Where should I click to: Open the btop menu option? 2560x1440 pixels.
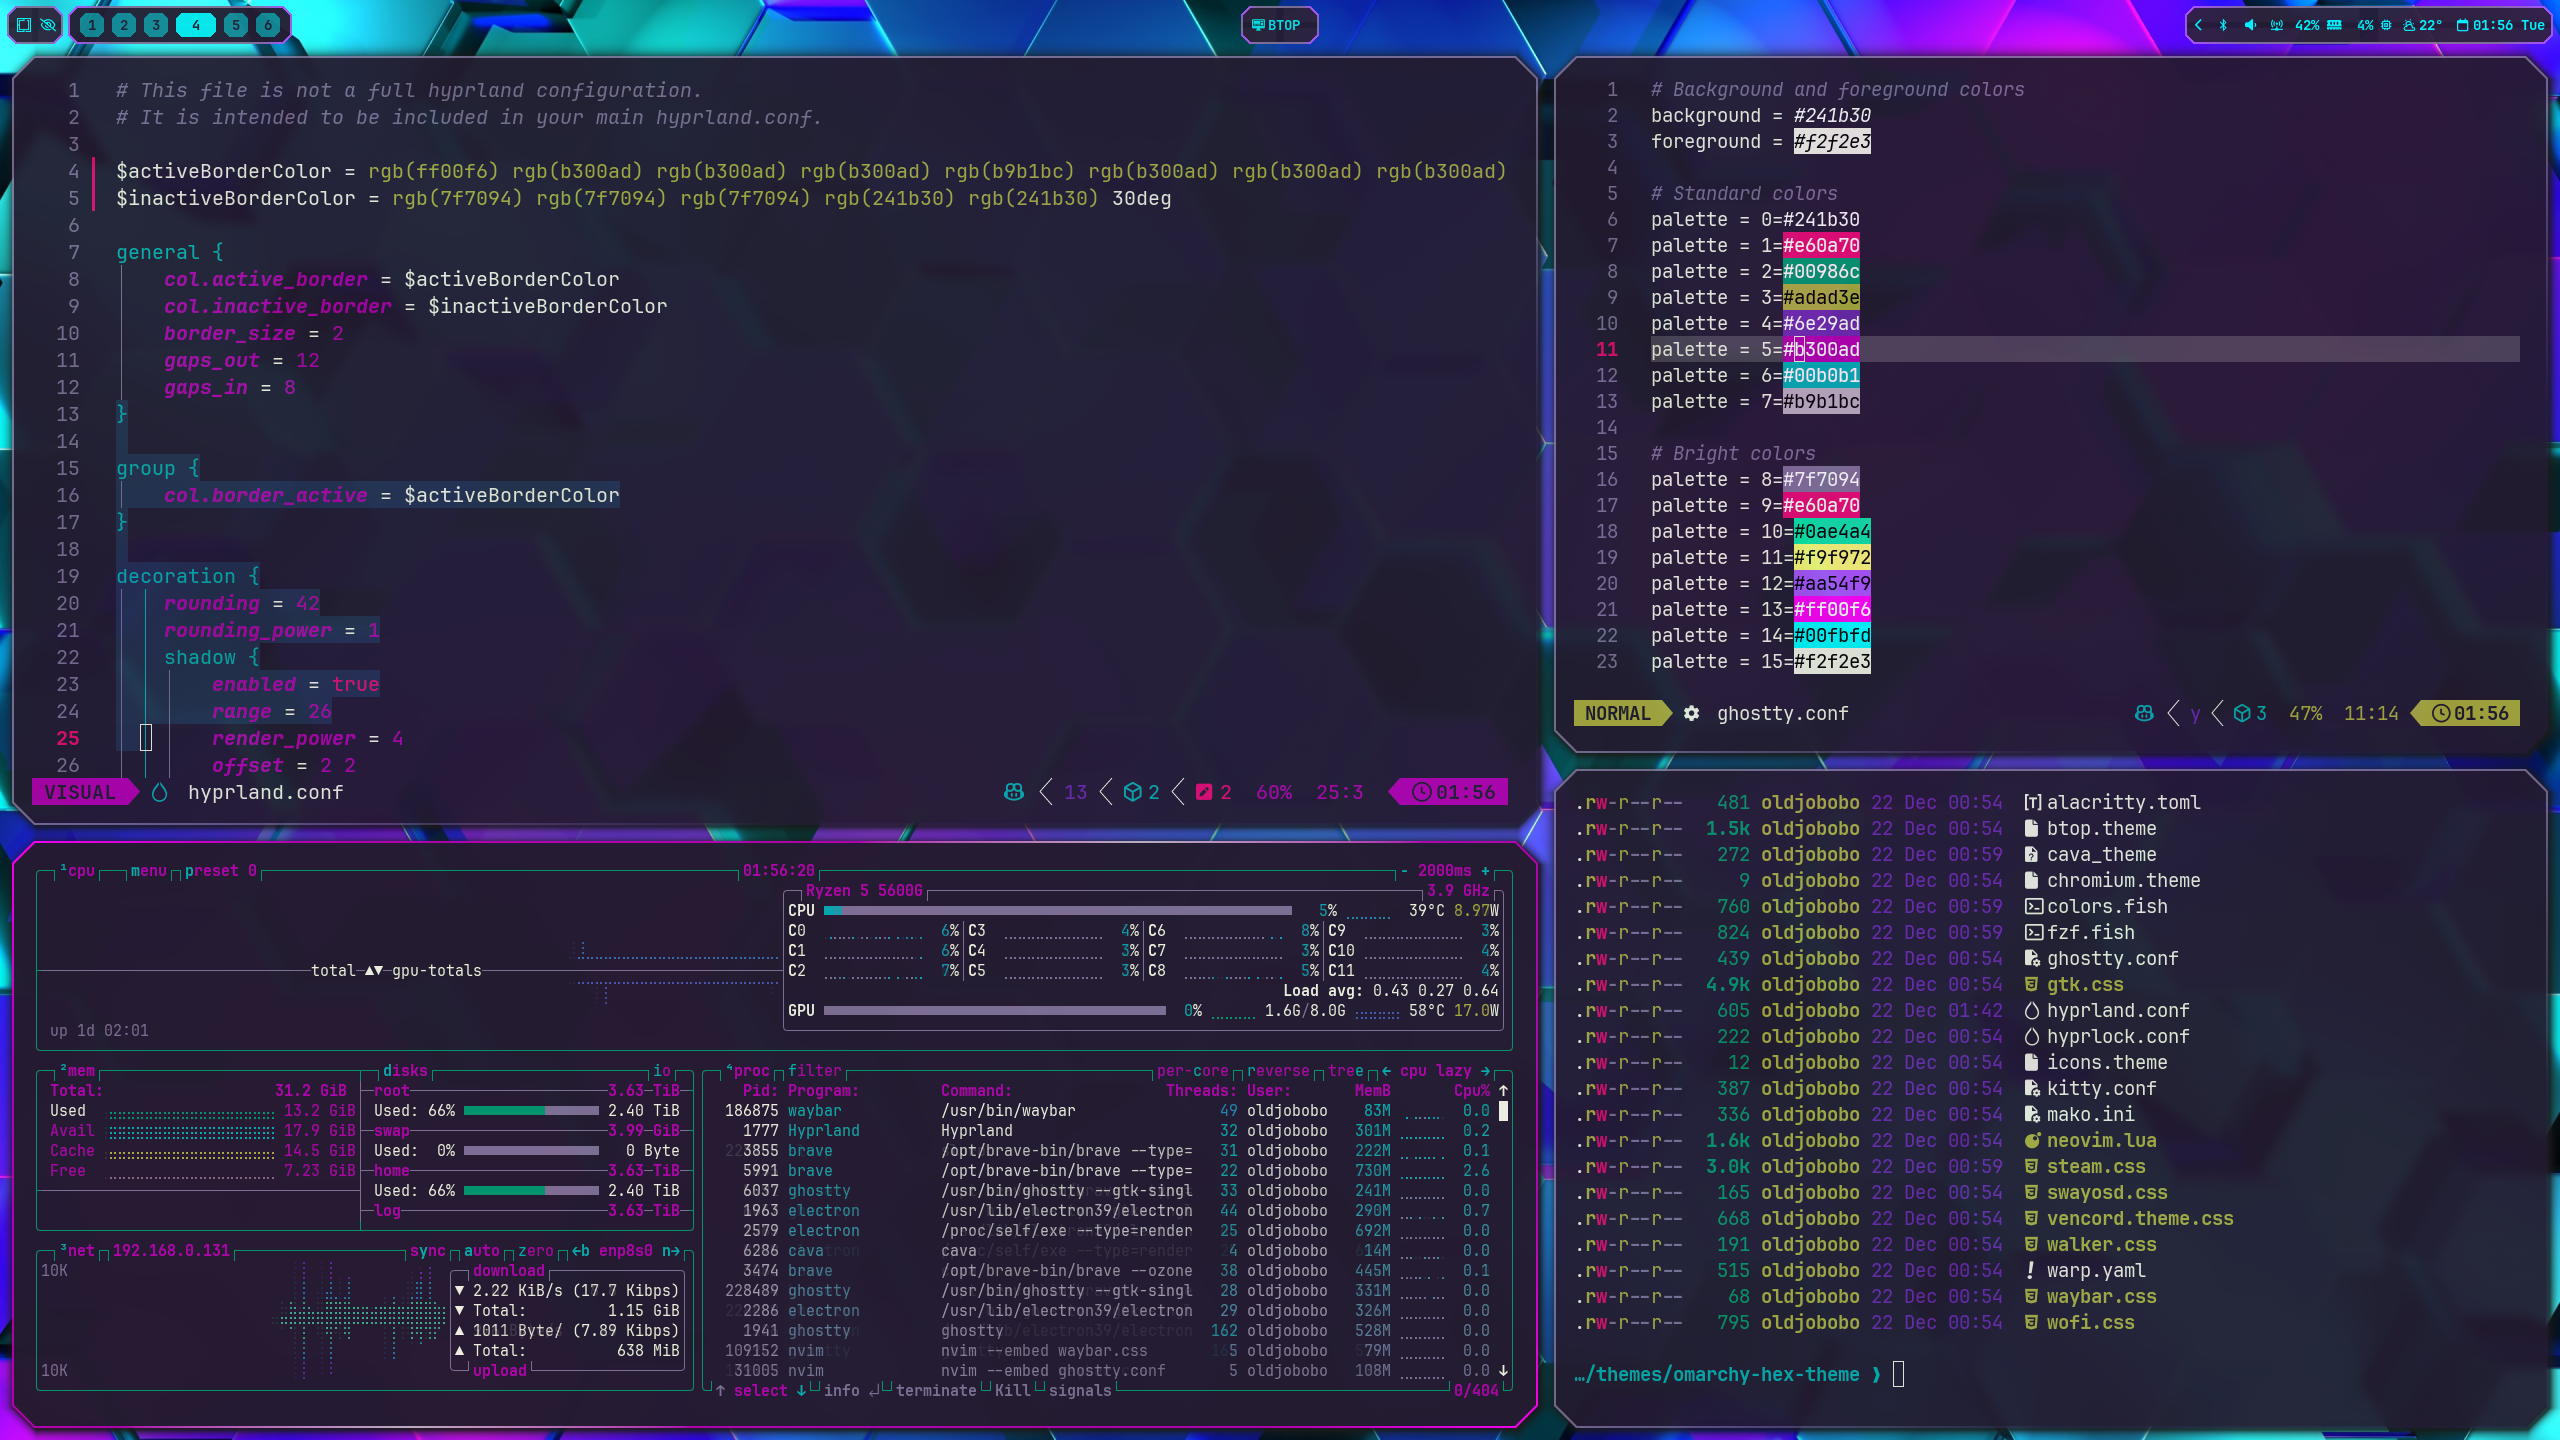tap(148, 871)
